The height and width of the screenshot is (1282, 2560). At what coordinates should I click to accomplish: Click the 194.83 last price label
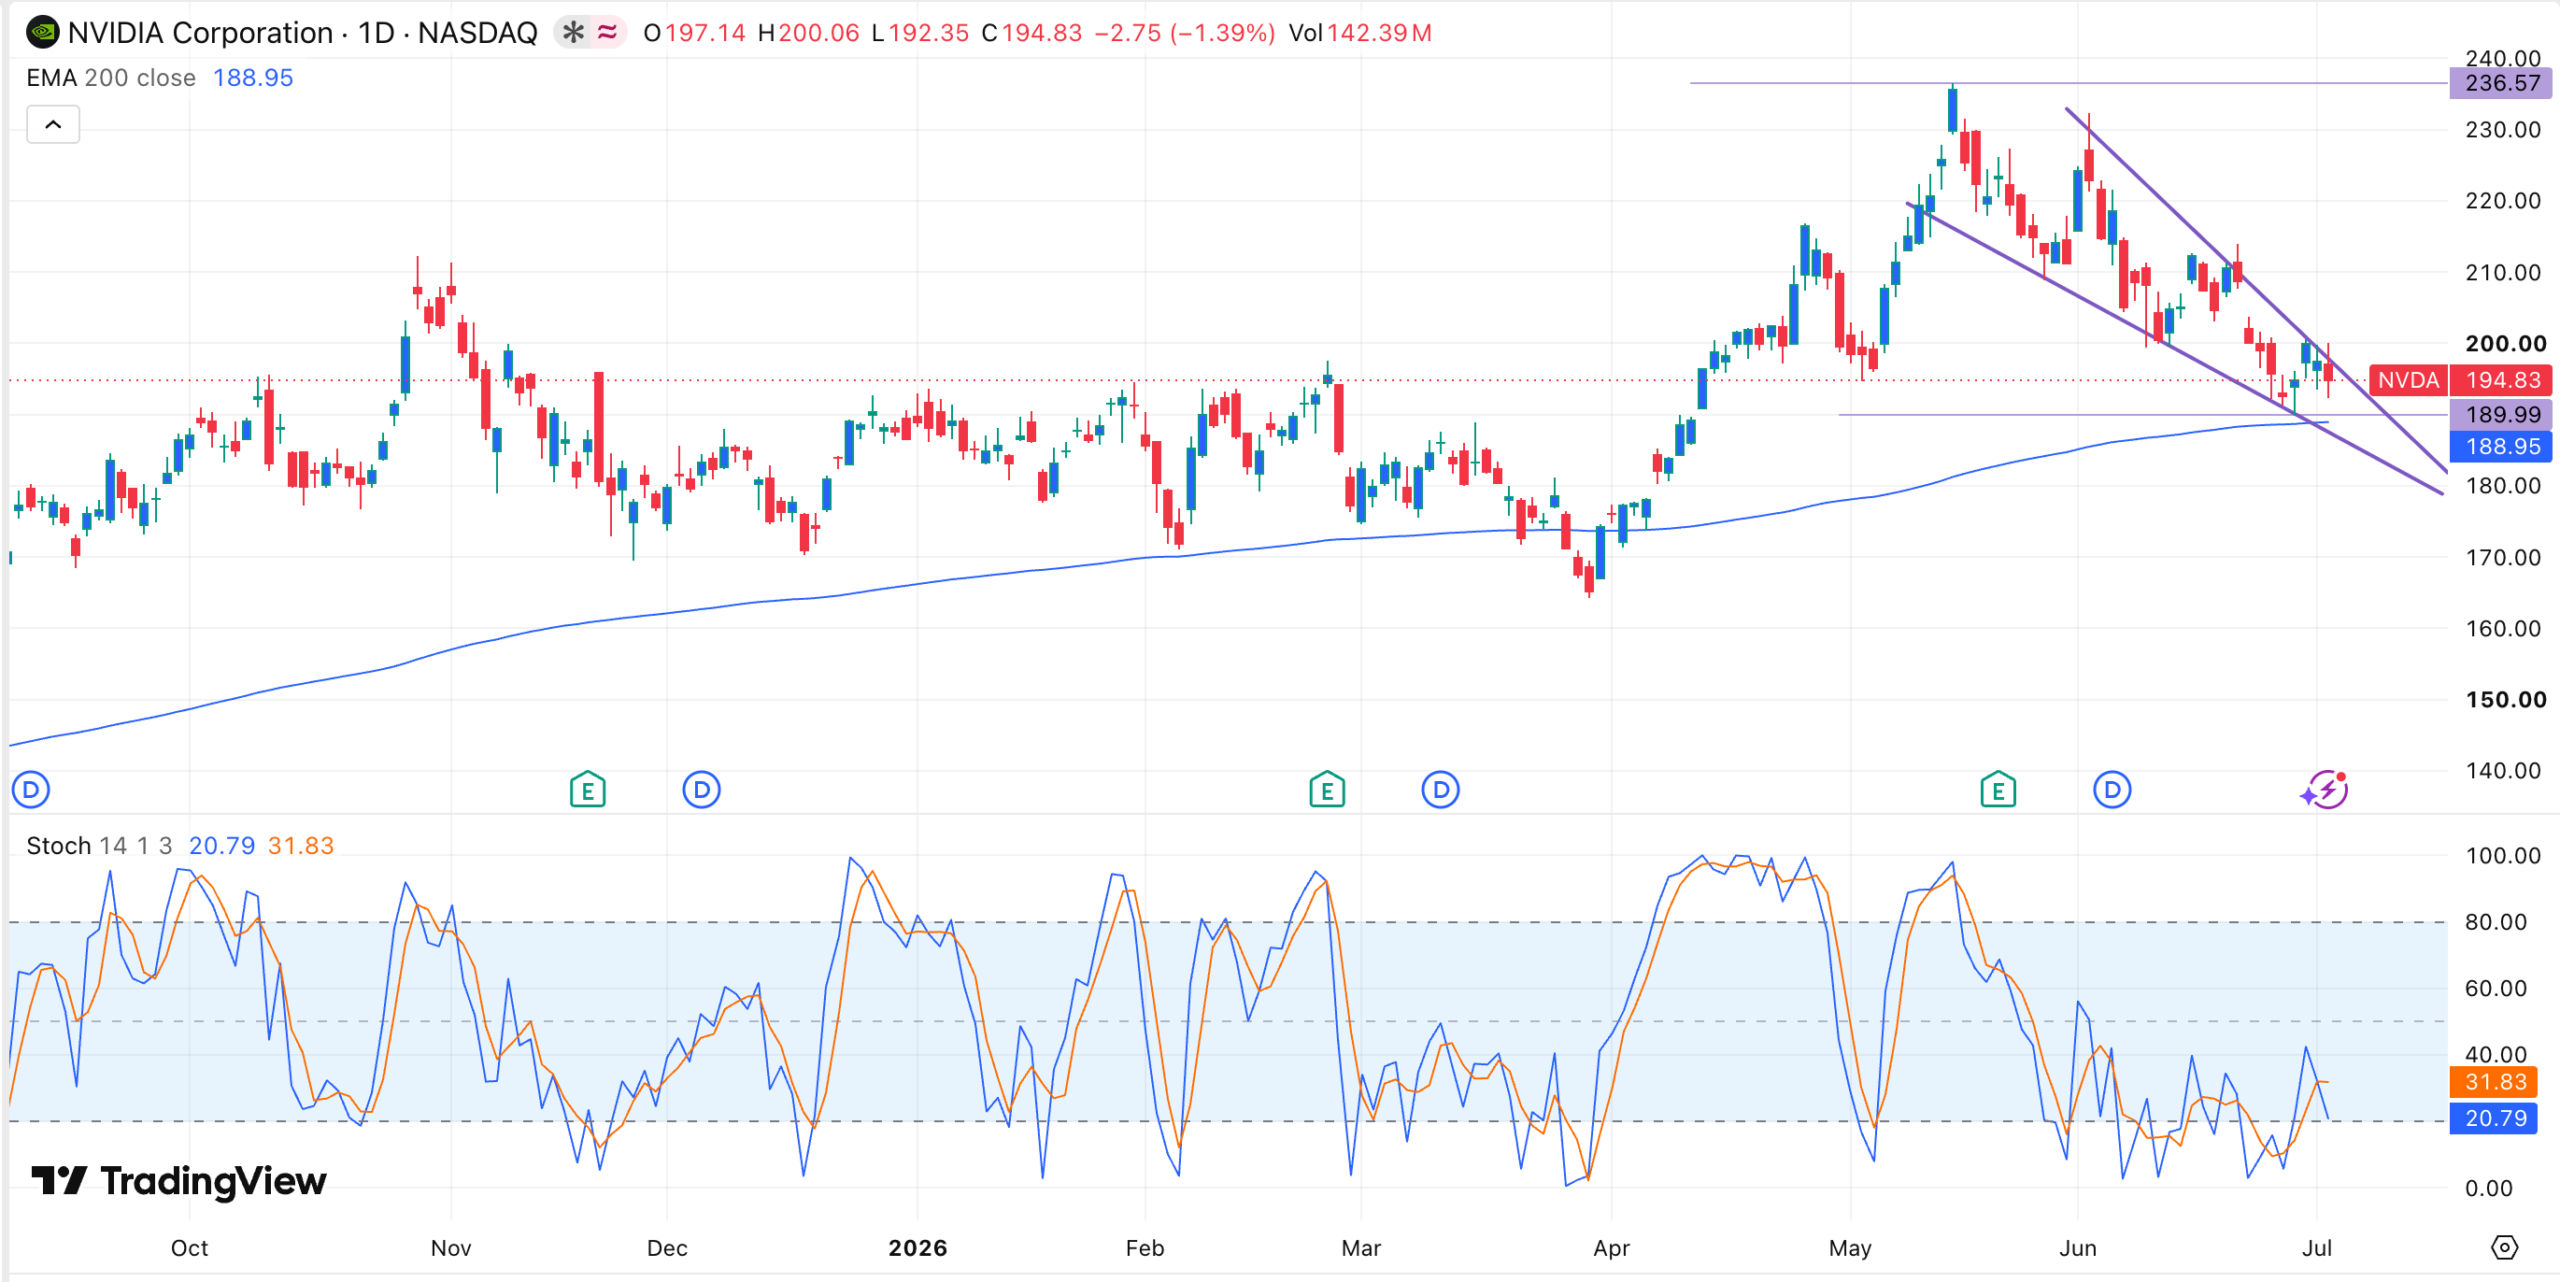(x=2502, y=380)
